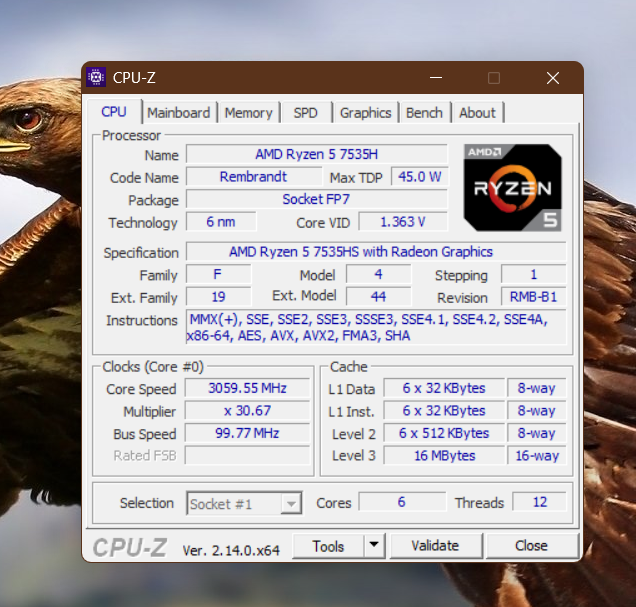Select the Bench tab
This screenshot has height=607, width=636.
coord(424,113)
